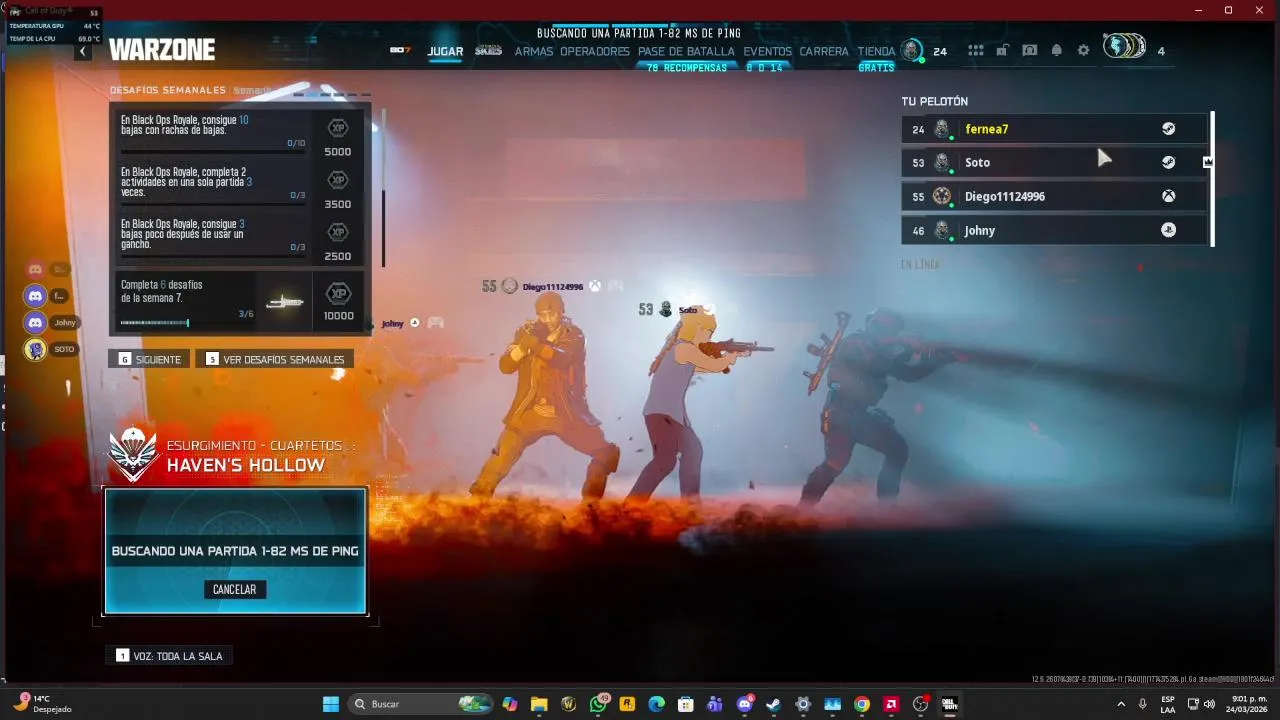Click the squad leader crown icon by Soto
The image size is (1280, 720).
coord(1208,162)
